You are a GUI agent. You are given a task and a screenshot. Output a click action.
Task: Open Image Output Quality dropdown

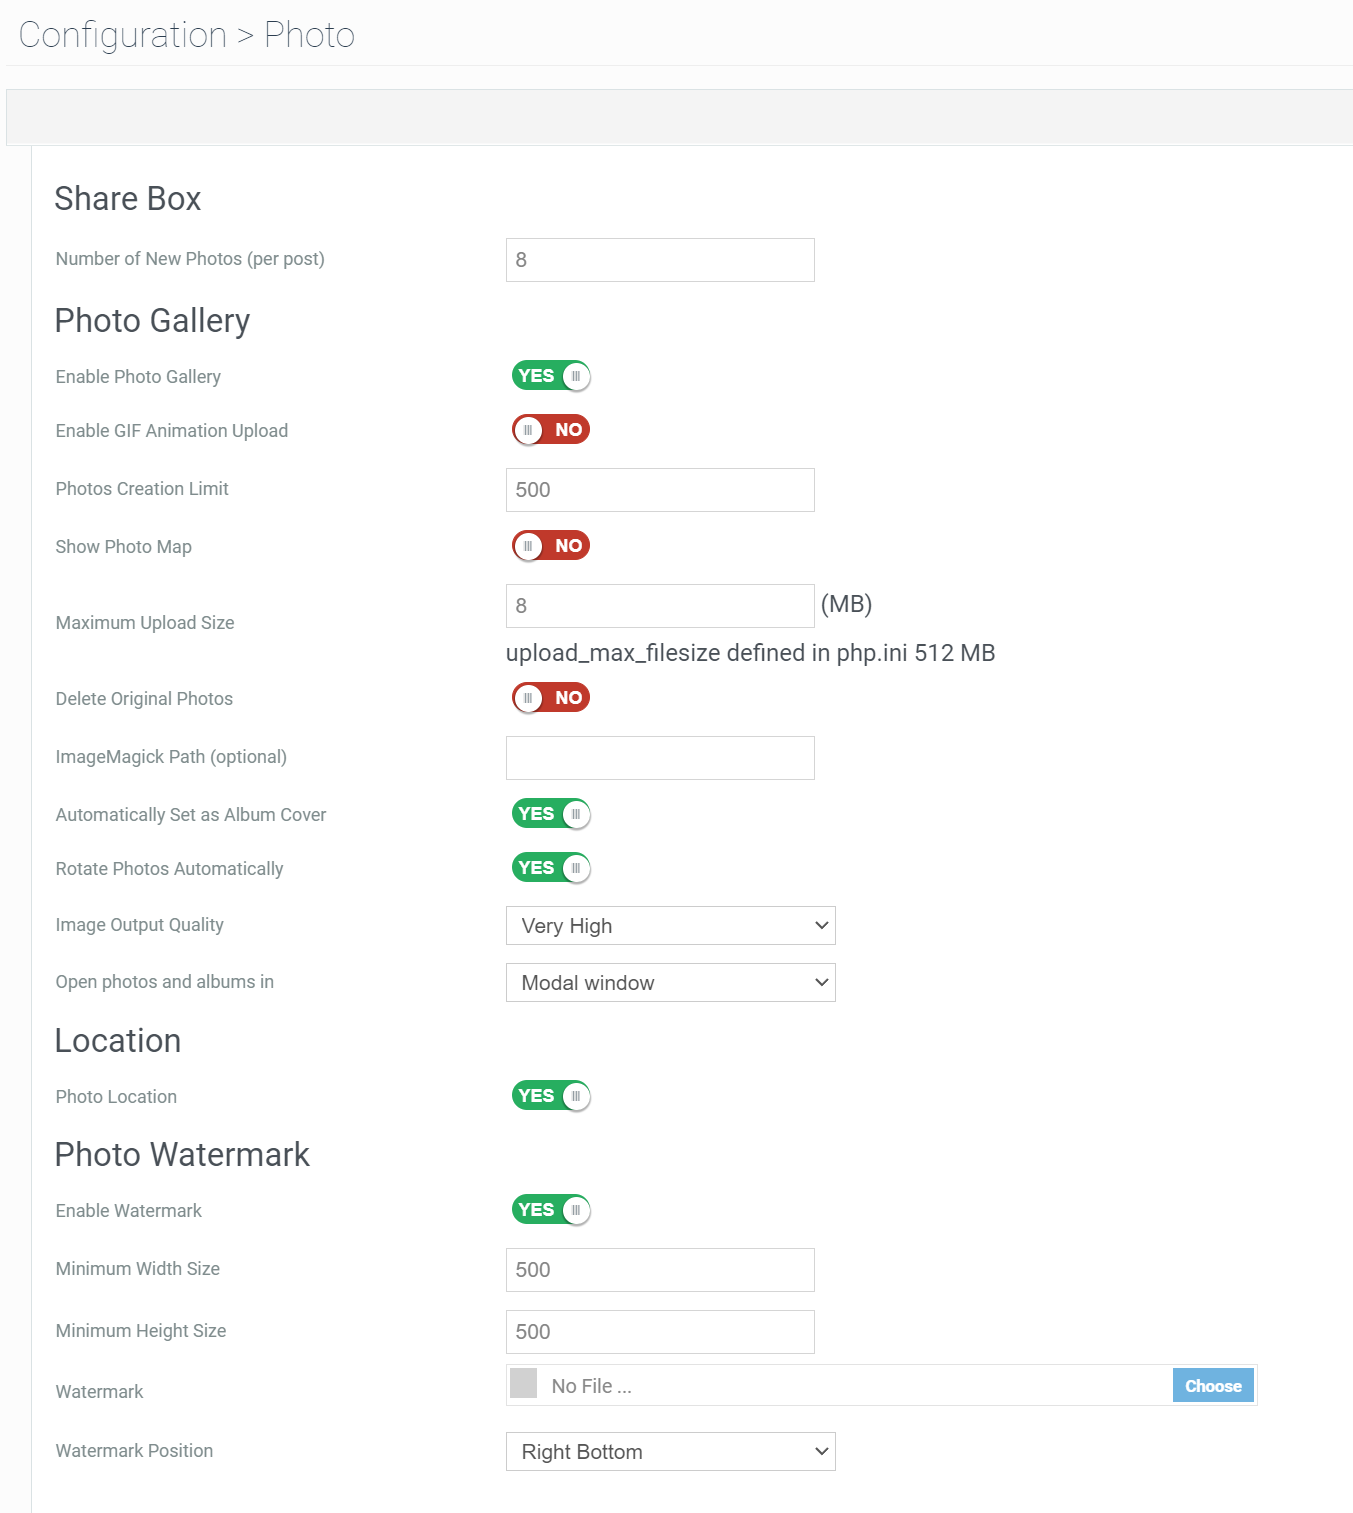[670, 926]
